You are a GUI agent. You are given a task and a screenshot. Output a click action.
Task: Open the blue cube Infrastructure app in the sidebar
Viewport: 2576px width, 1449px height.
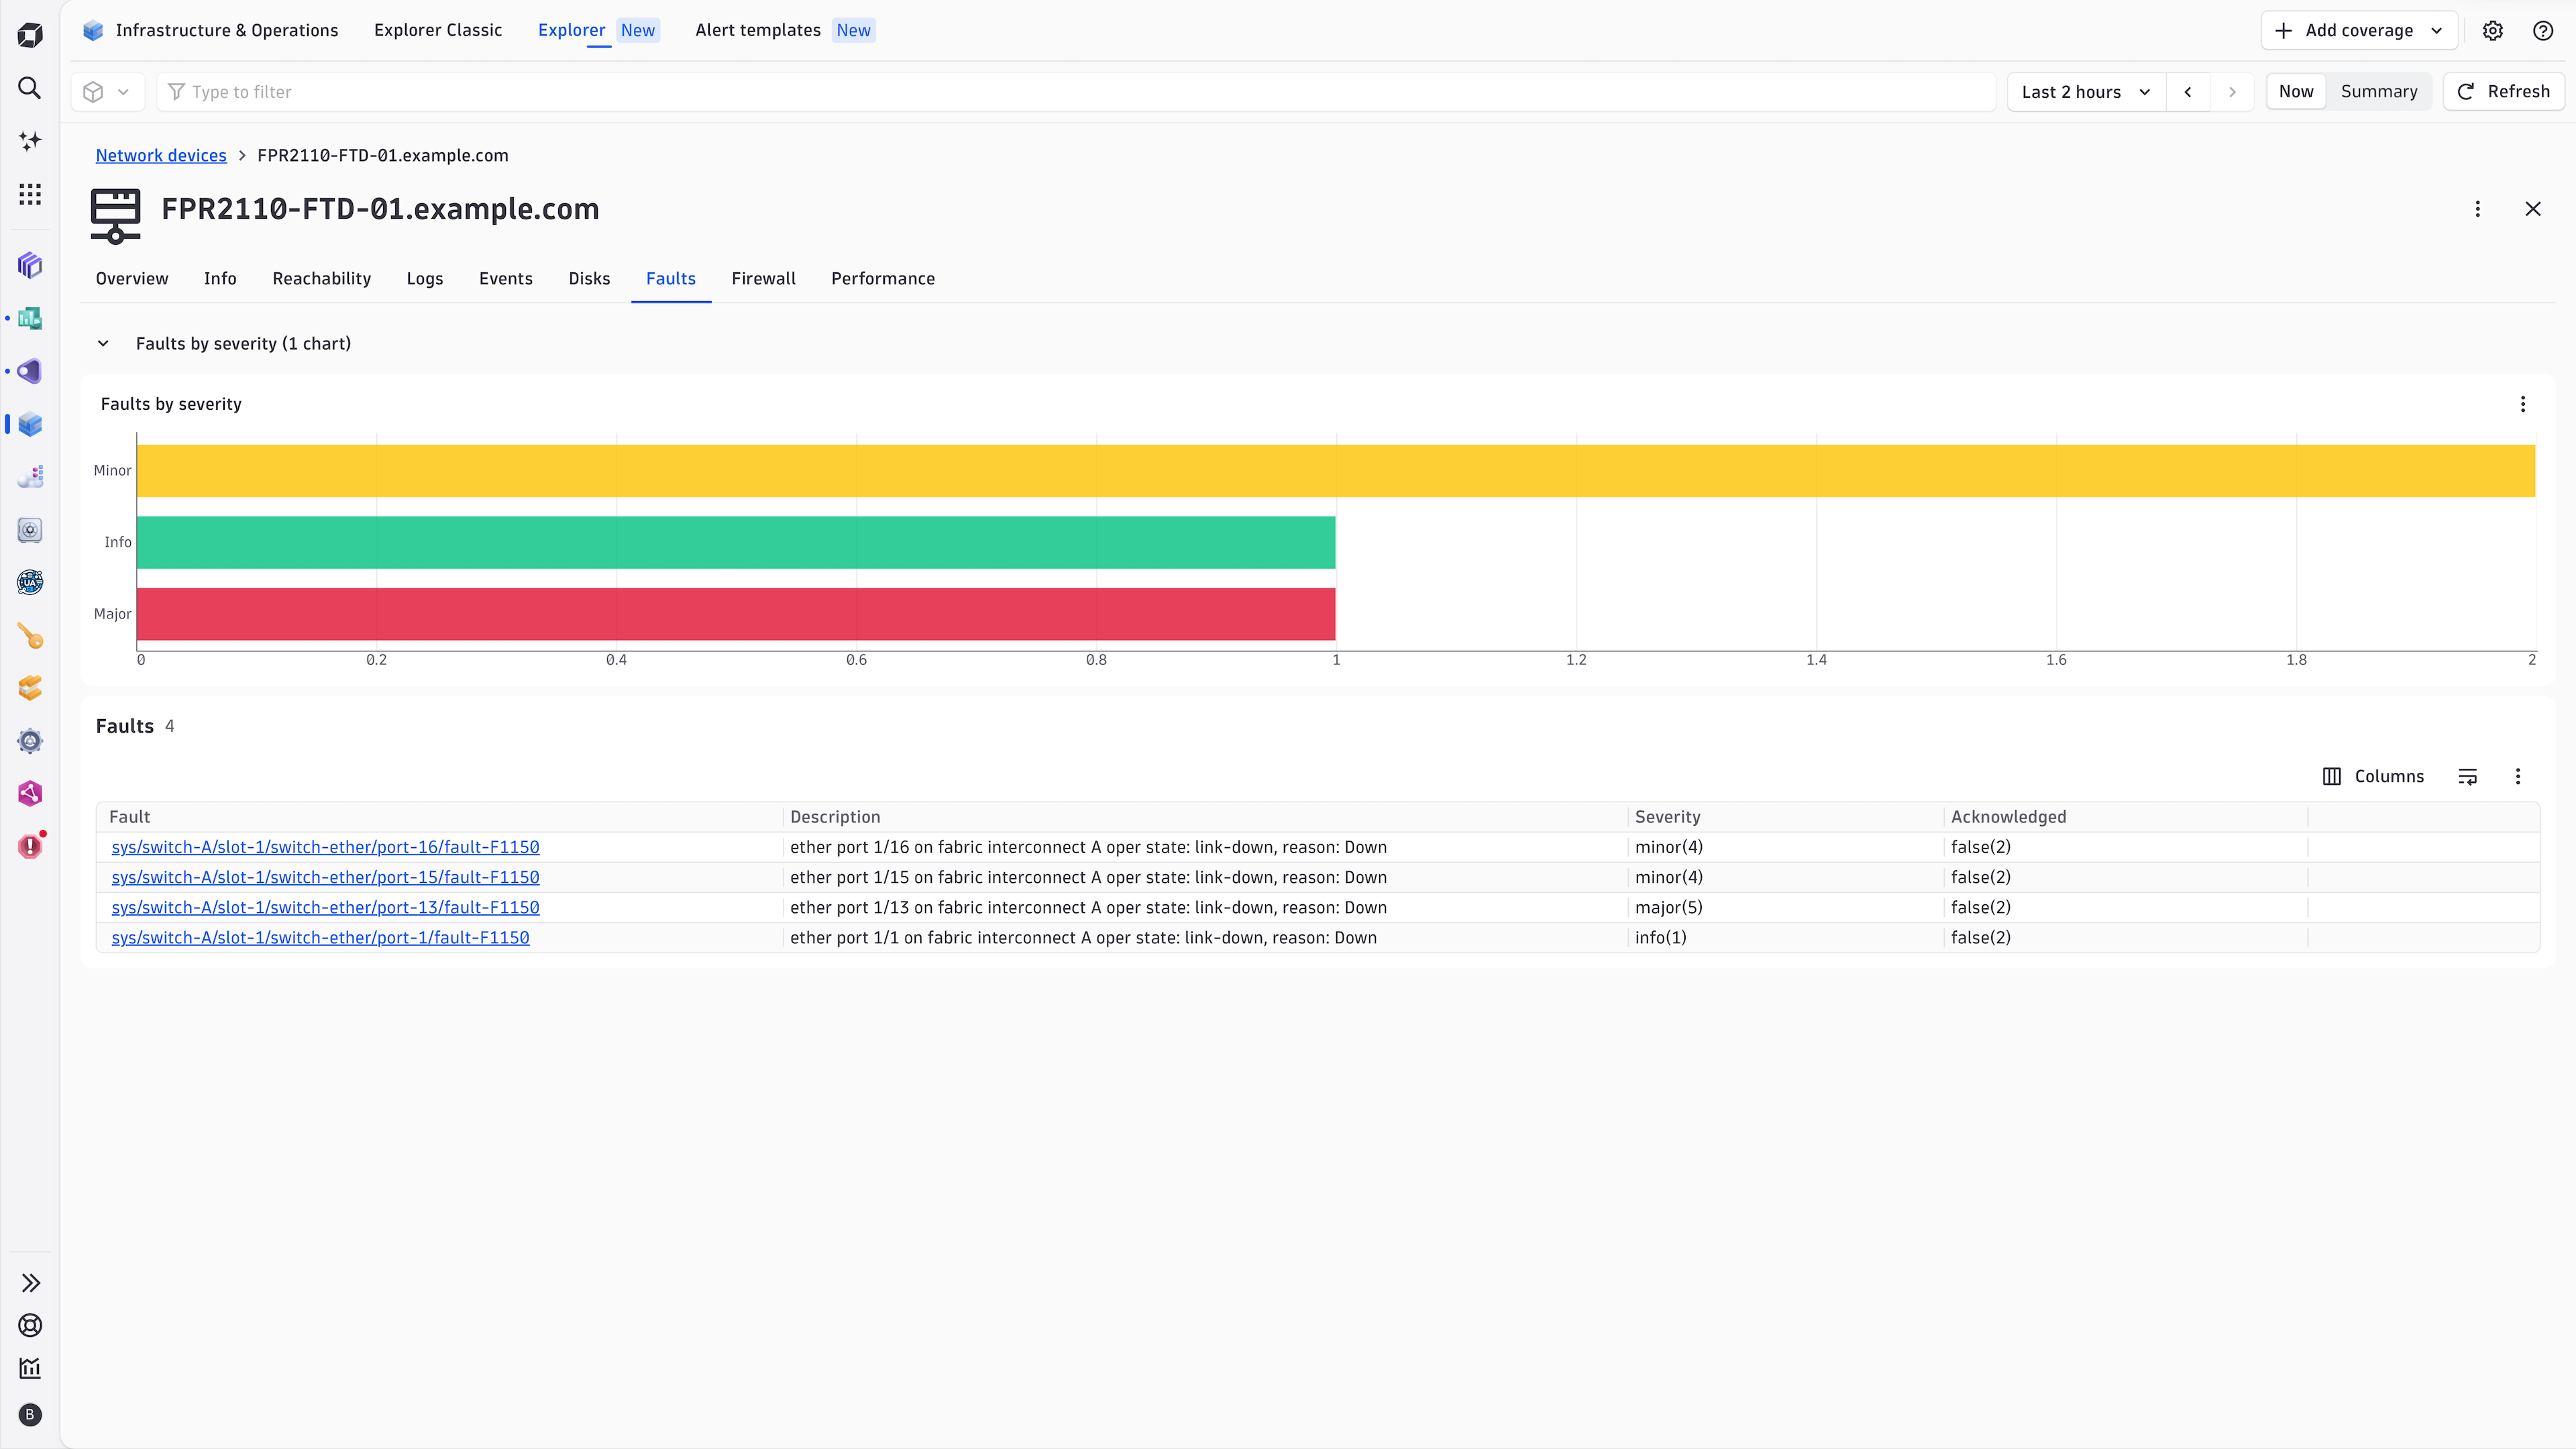point(30,424)
